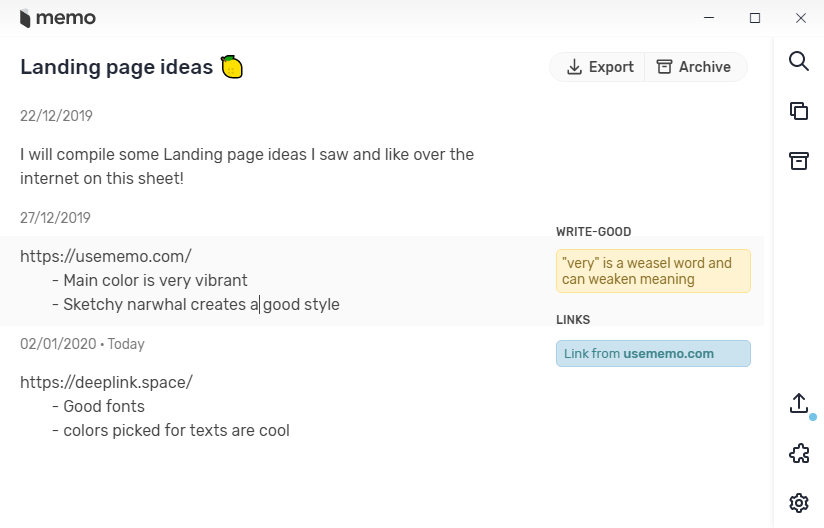Click the upload sync icon in sidebar
Screen dimensions: 824x528
[x=798, y=403]
